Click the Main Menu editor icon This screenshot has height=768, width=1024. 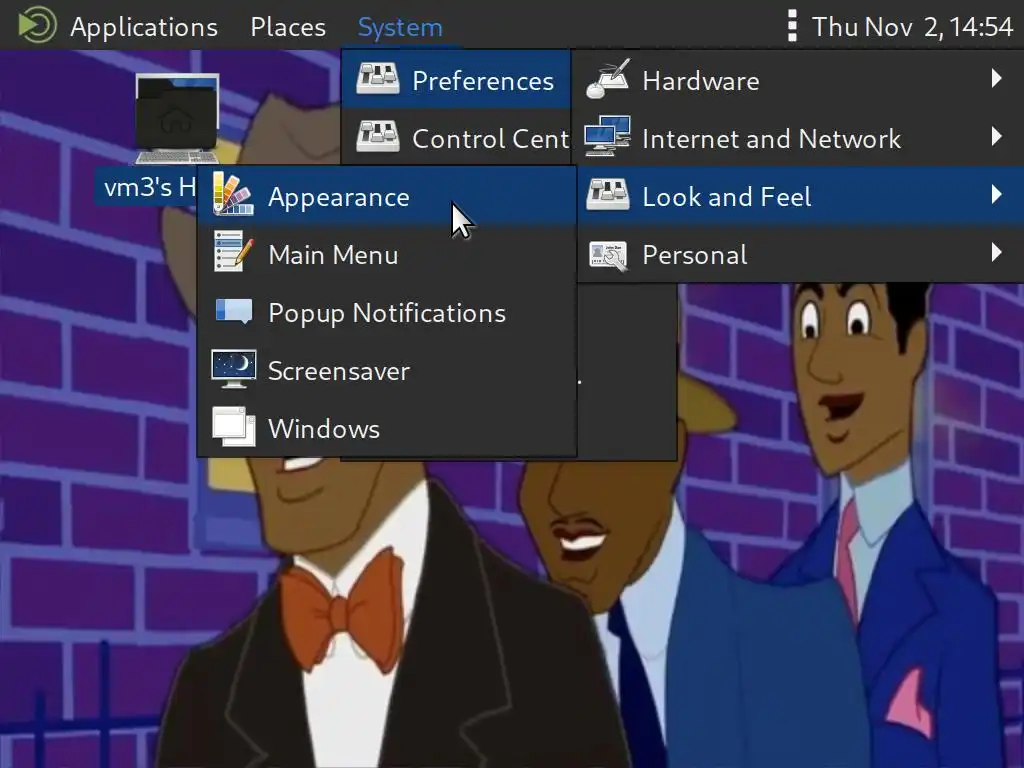coord(233,251)
